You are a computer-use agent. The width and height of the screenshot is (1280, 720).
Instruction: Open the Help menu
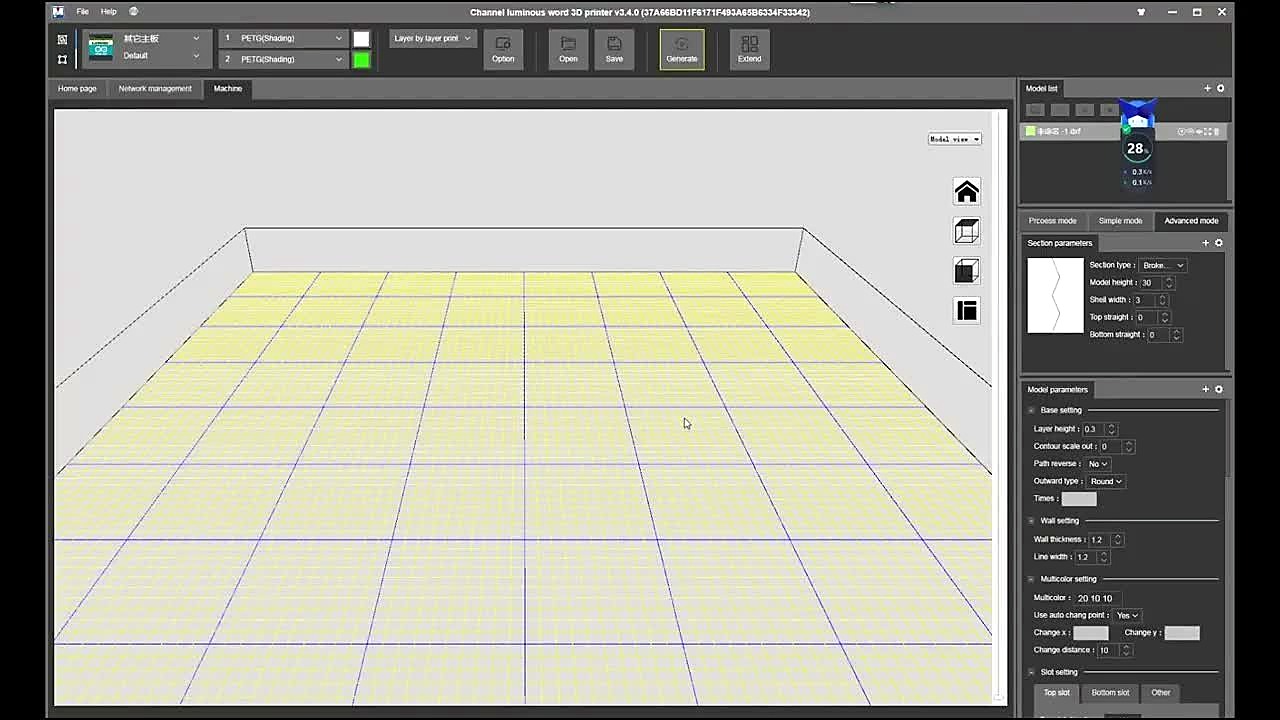[x=109, y=12]
